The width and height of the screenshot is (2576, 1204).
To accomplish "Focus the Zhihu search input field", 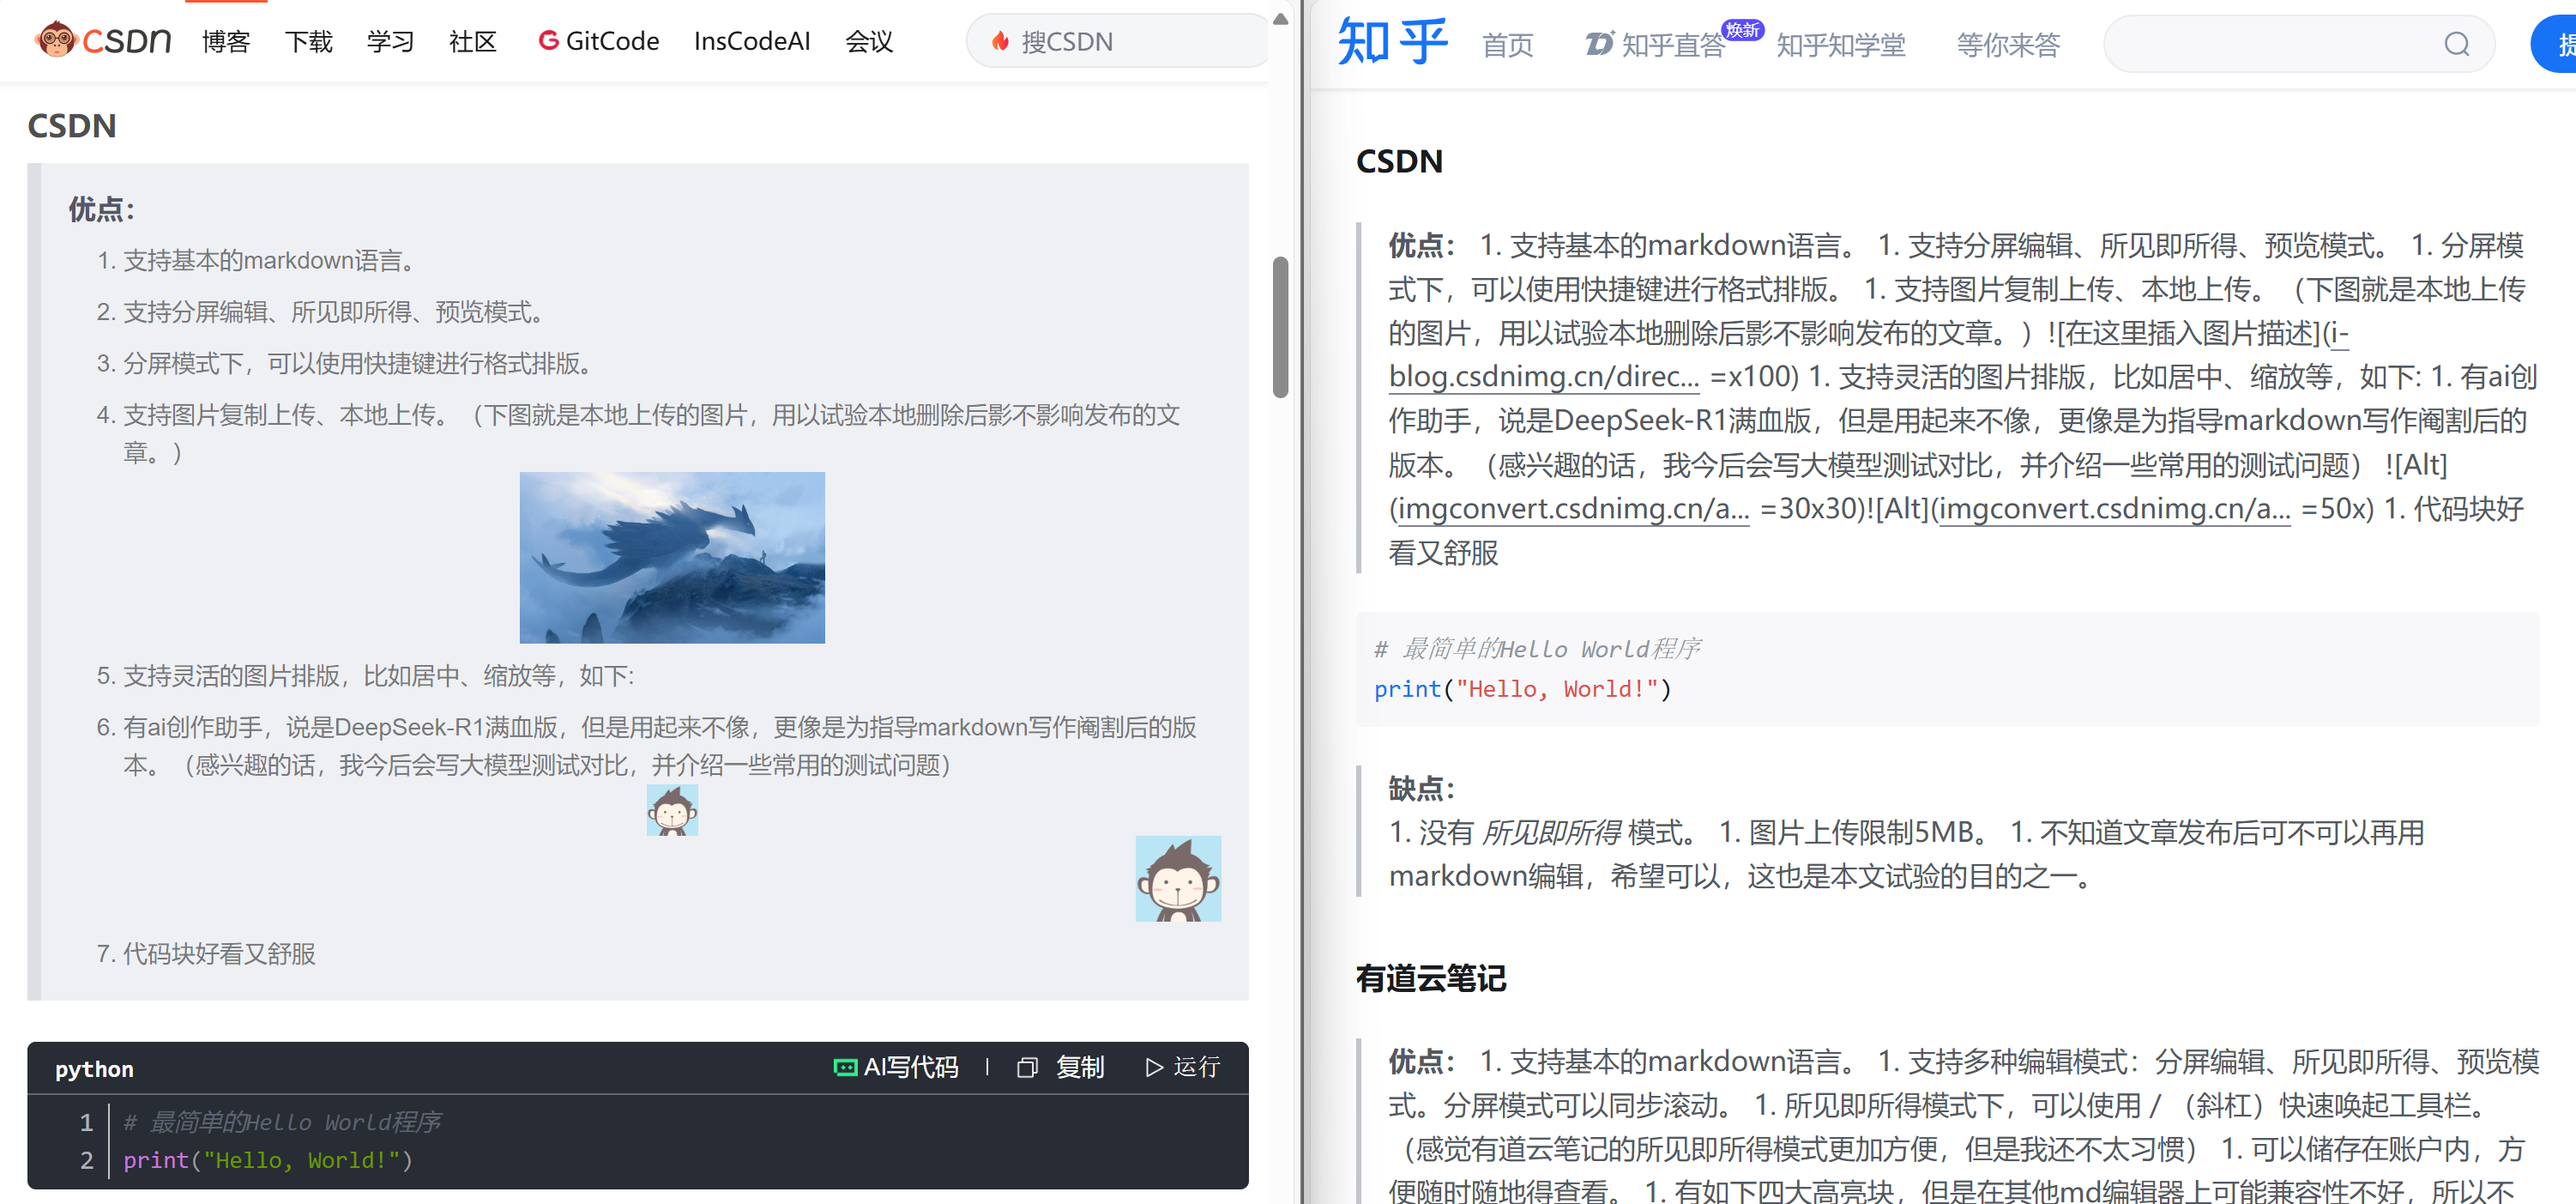I will point(2299,44).
